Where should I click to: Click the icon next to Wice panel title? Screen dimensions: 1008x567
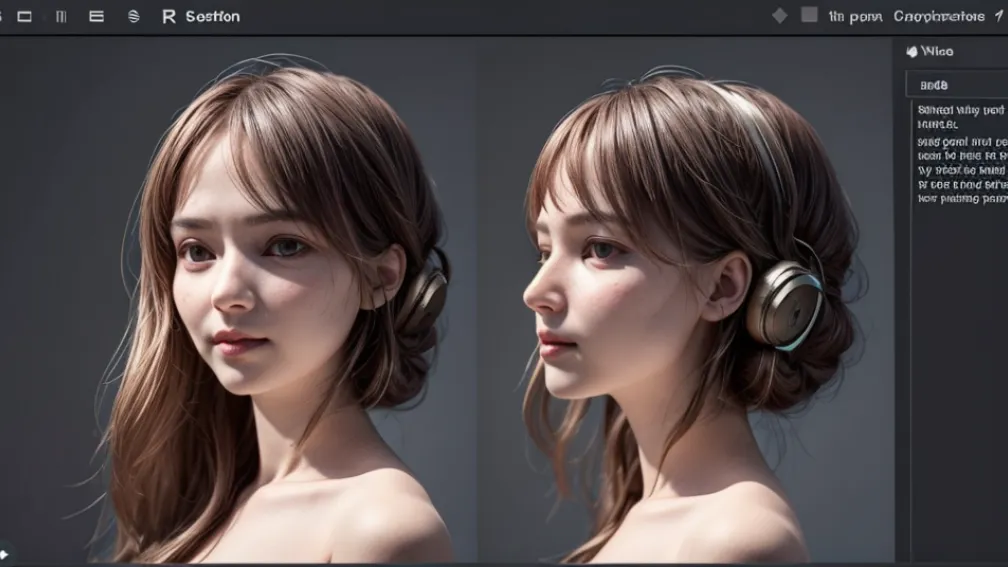tap(911, 52)
